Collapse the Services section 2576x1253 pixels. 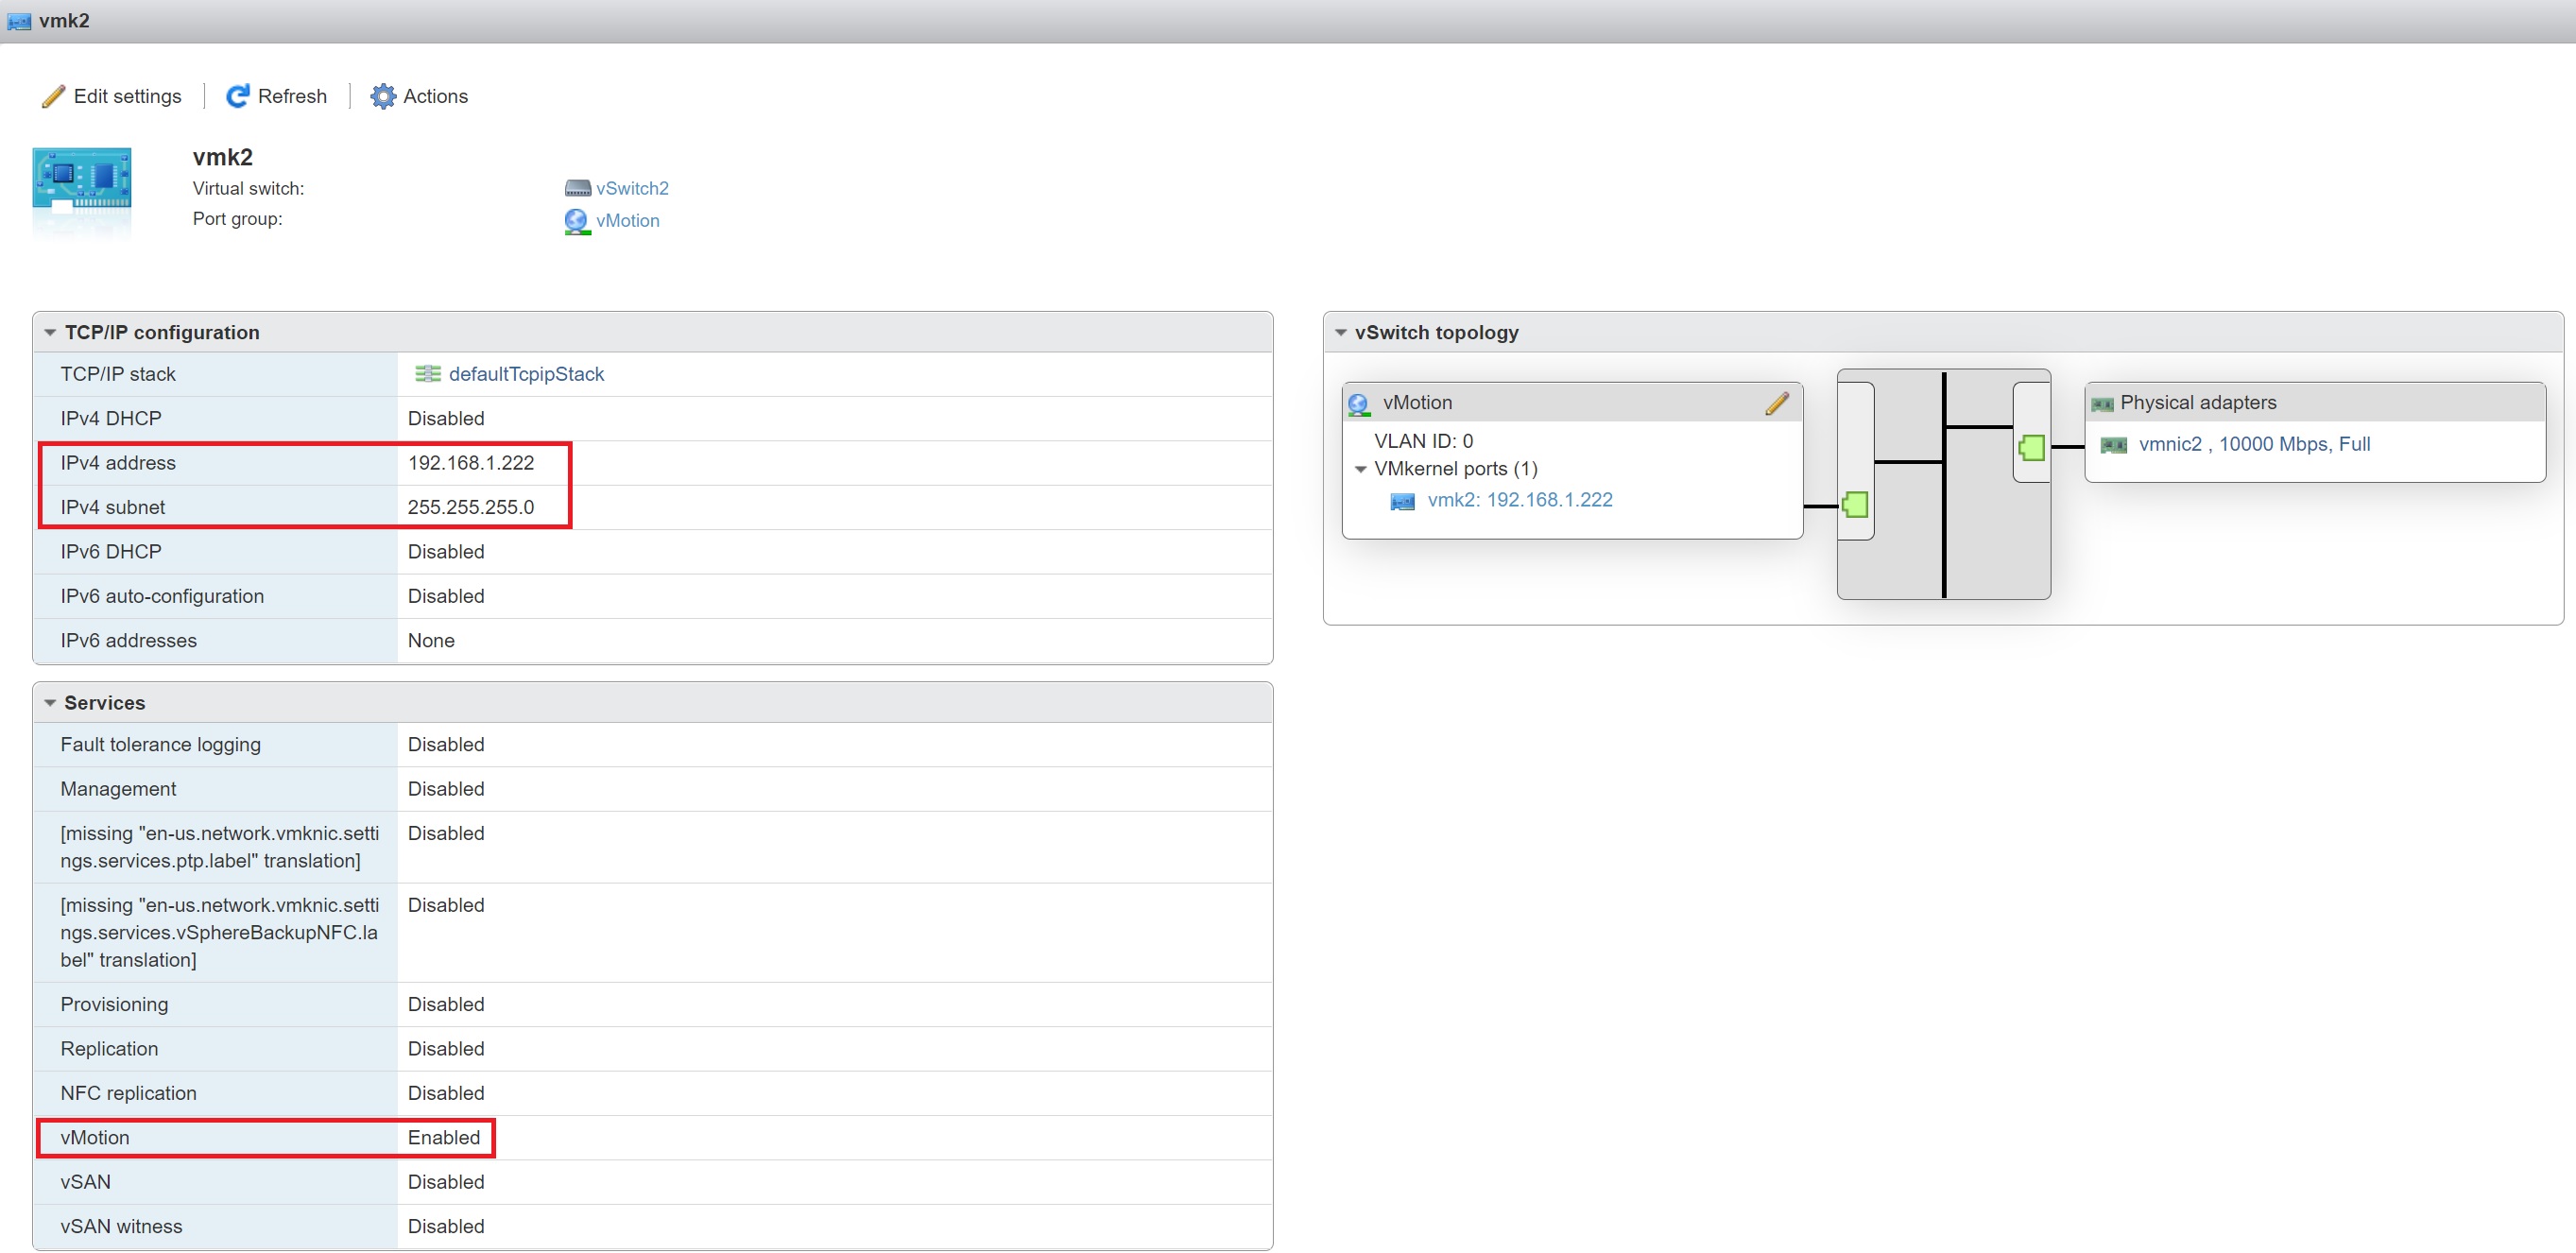[x=50, y=703]
